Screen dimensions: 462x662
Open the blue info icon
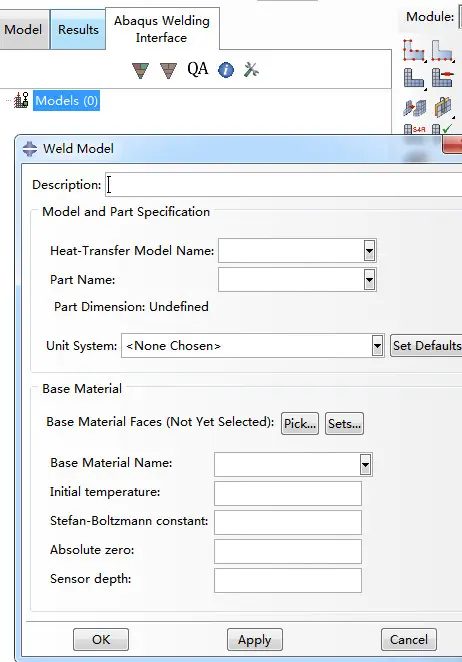coord(226,70)
